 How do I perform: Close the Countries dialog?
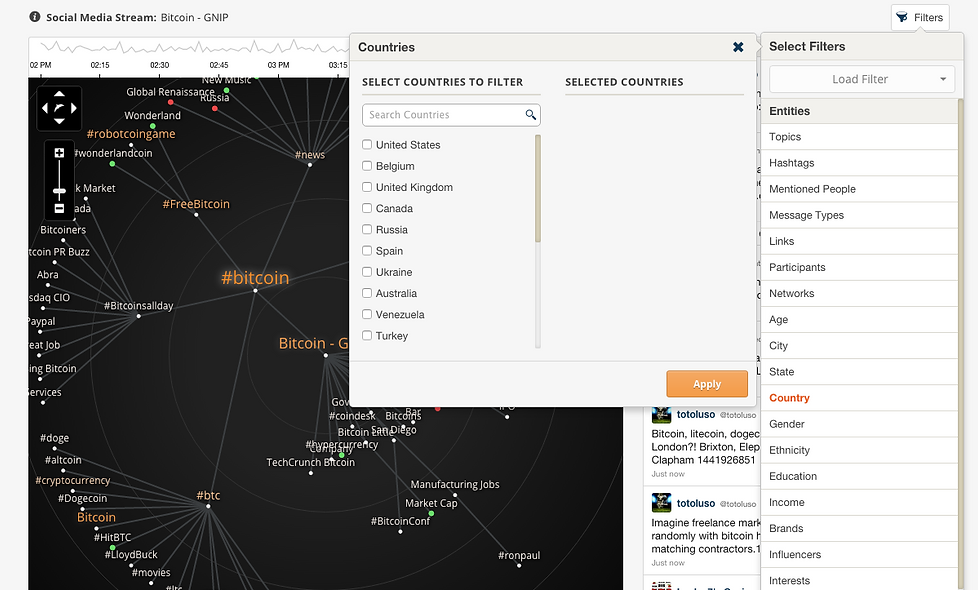[738, 47]
